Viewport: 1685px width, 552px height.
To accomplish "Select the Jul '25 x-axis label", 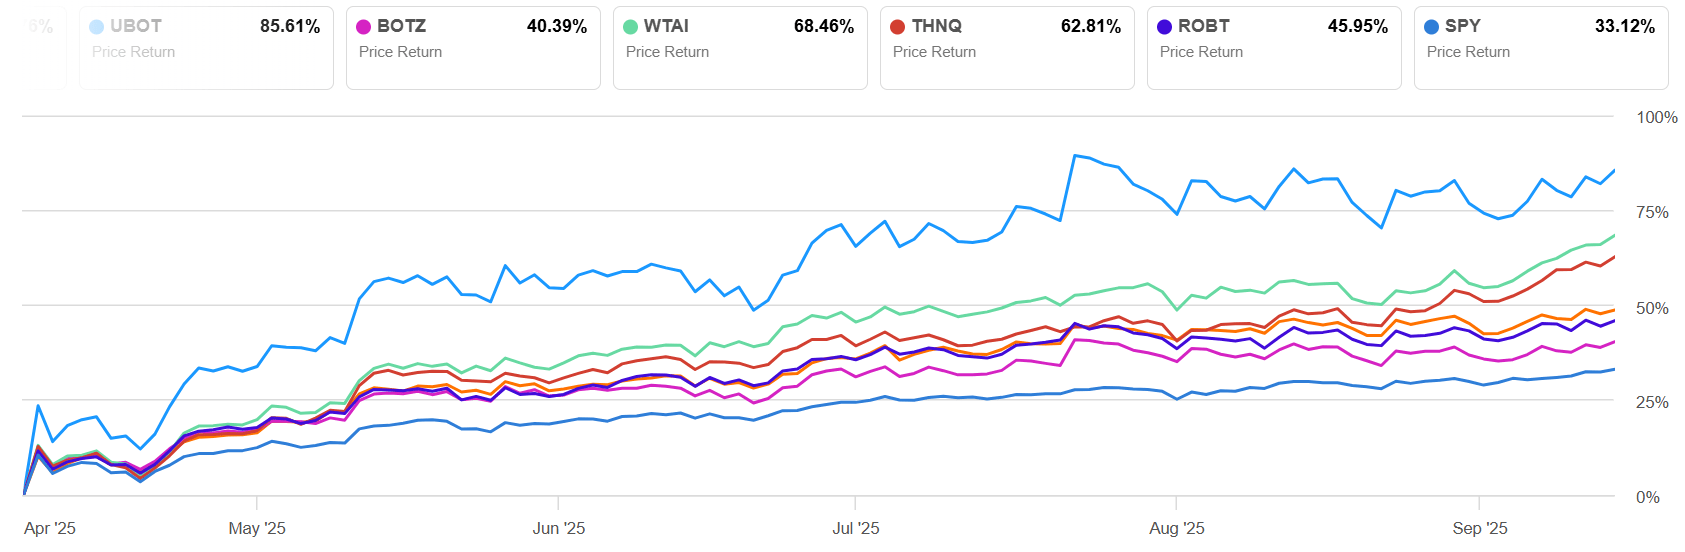I will point(856,528).
